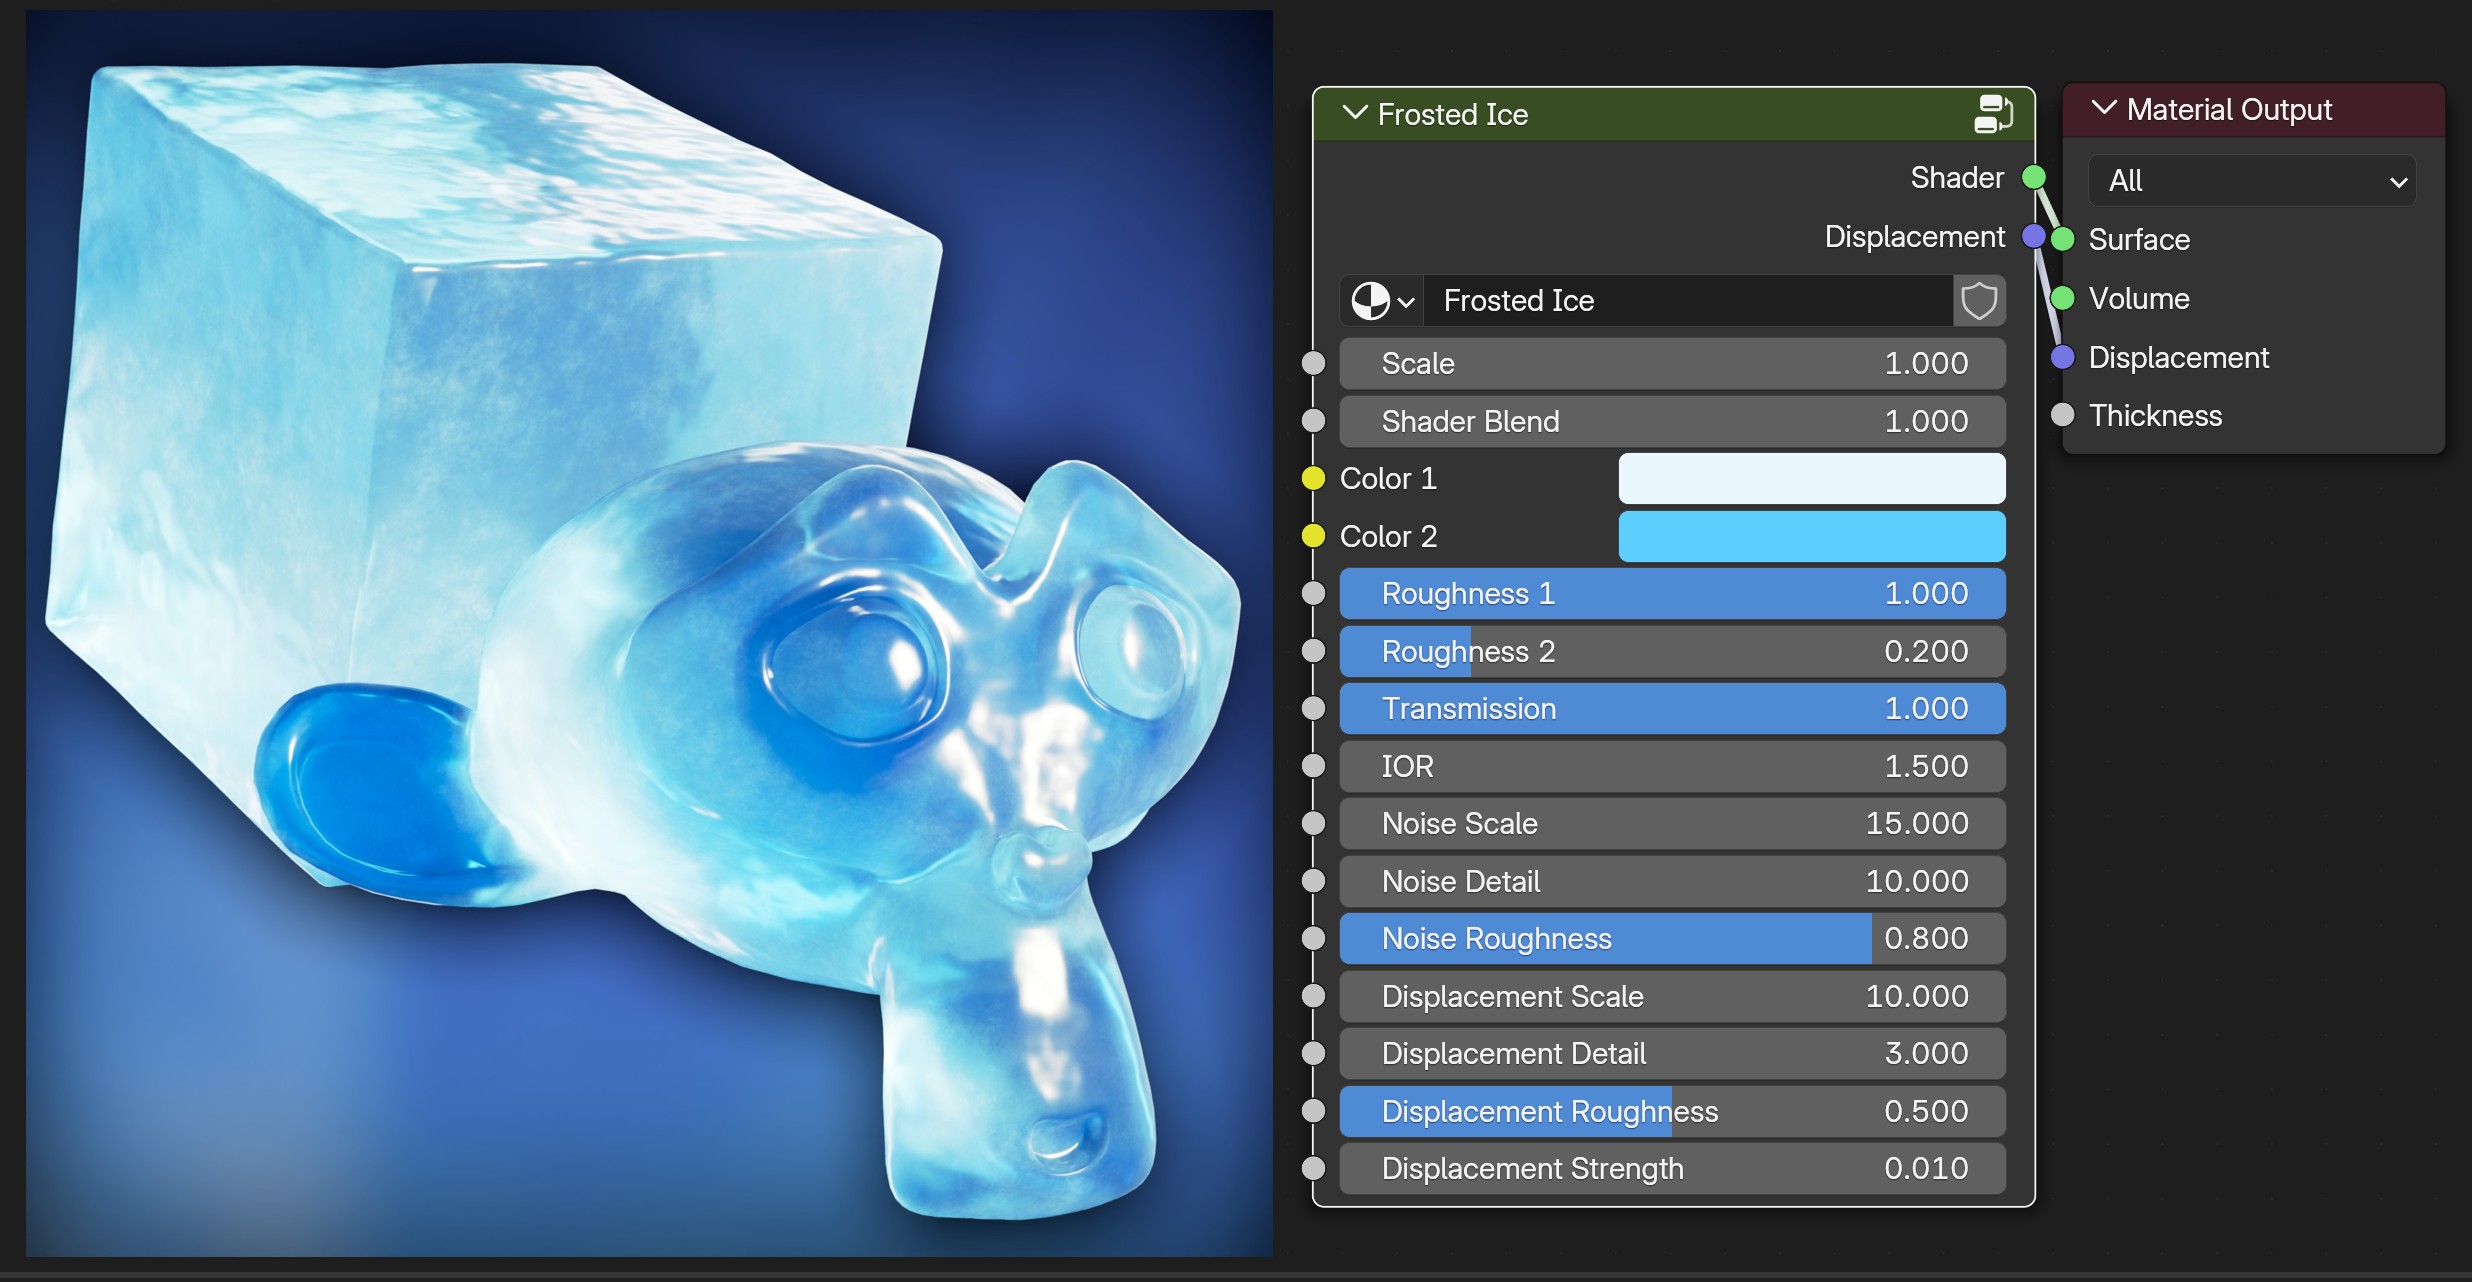Viewport: 2472px width, 1282px height.
Task: Click the Displacement Detail field
Action: click(1672, 1053)
